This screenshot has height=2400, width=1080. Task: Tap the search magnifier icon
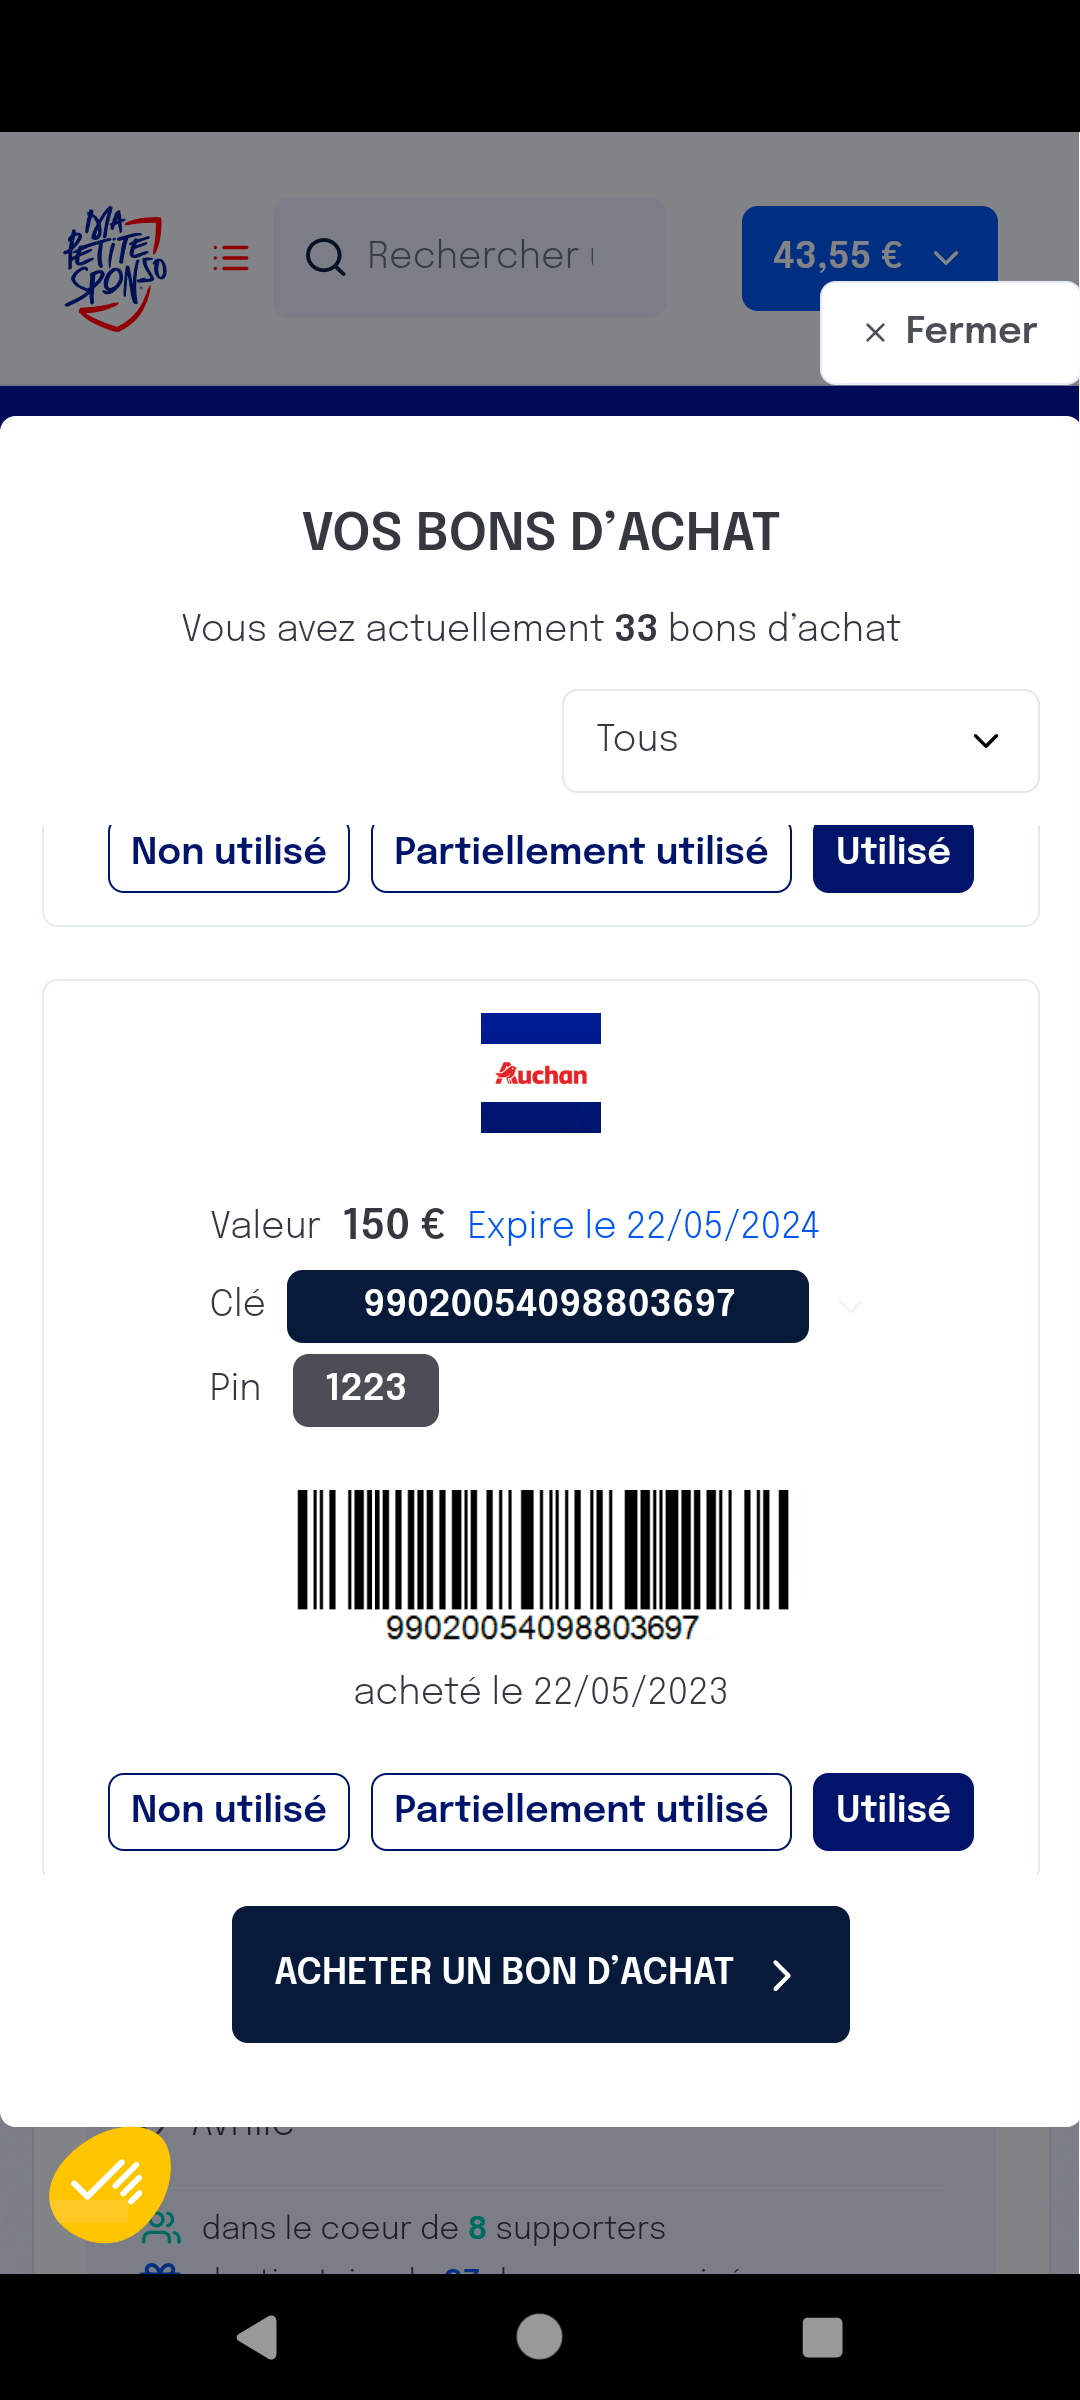coord(325,257)
